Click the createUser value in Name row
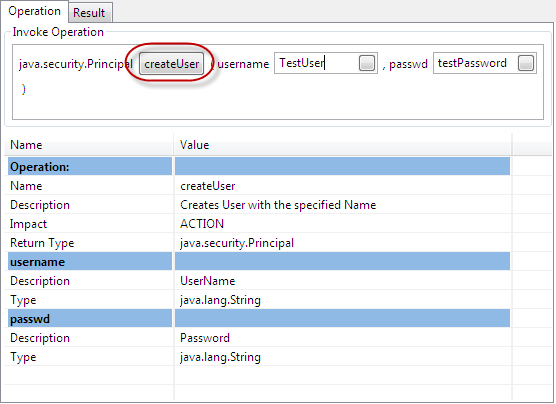 tap(207, 186)
